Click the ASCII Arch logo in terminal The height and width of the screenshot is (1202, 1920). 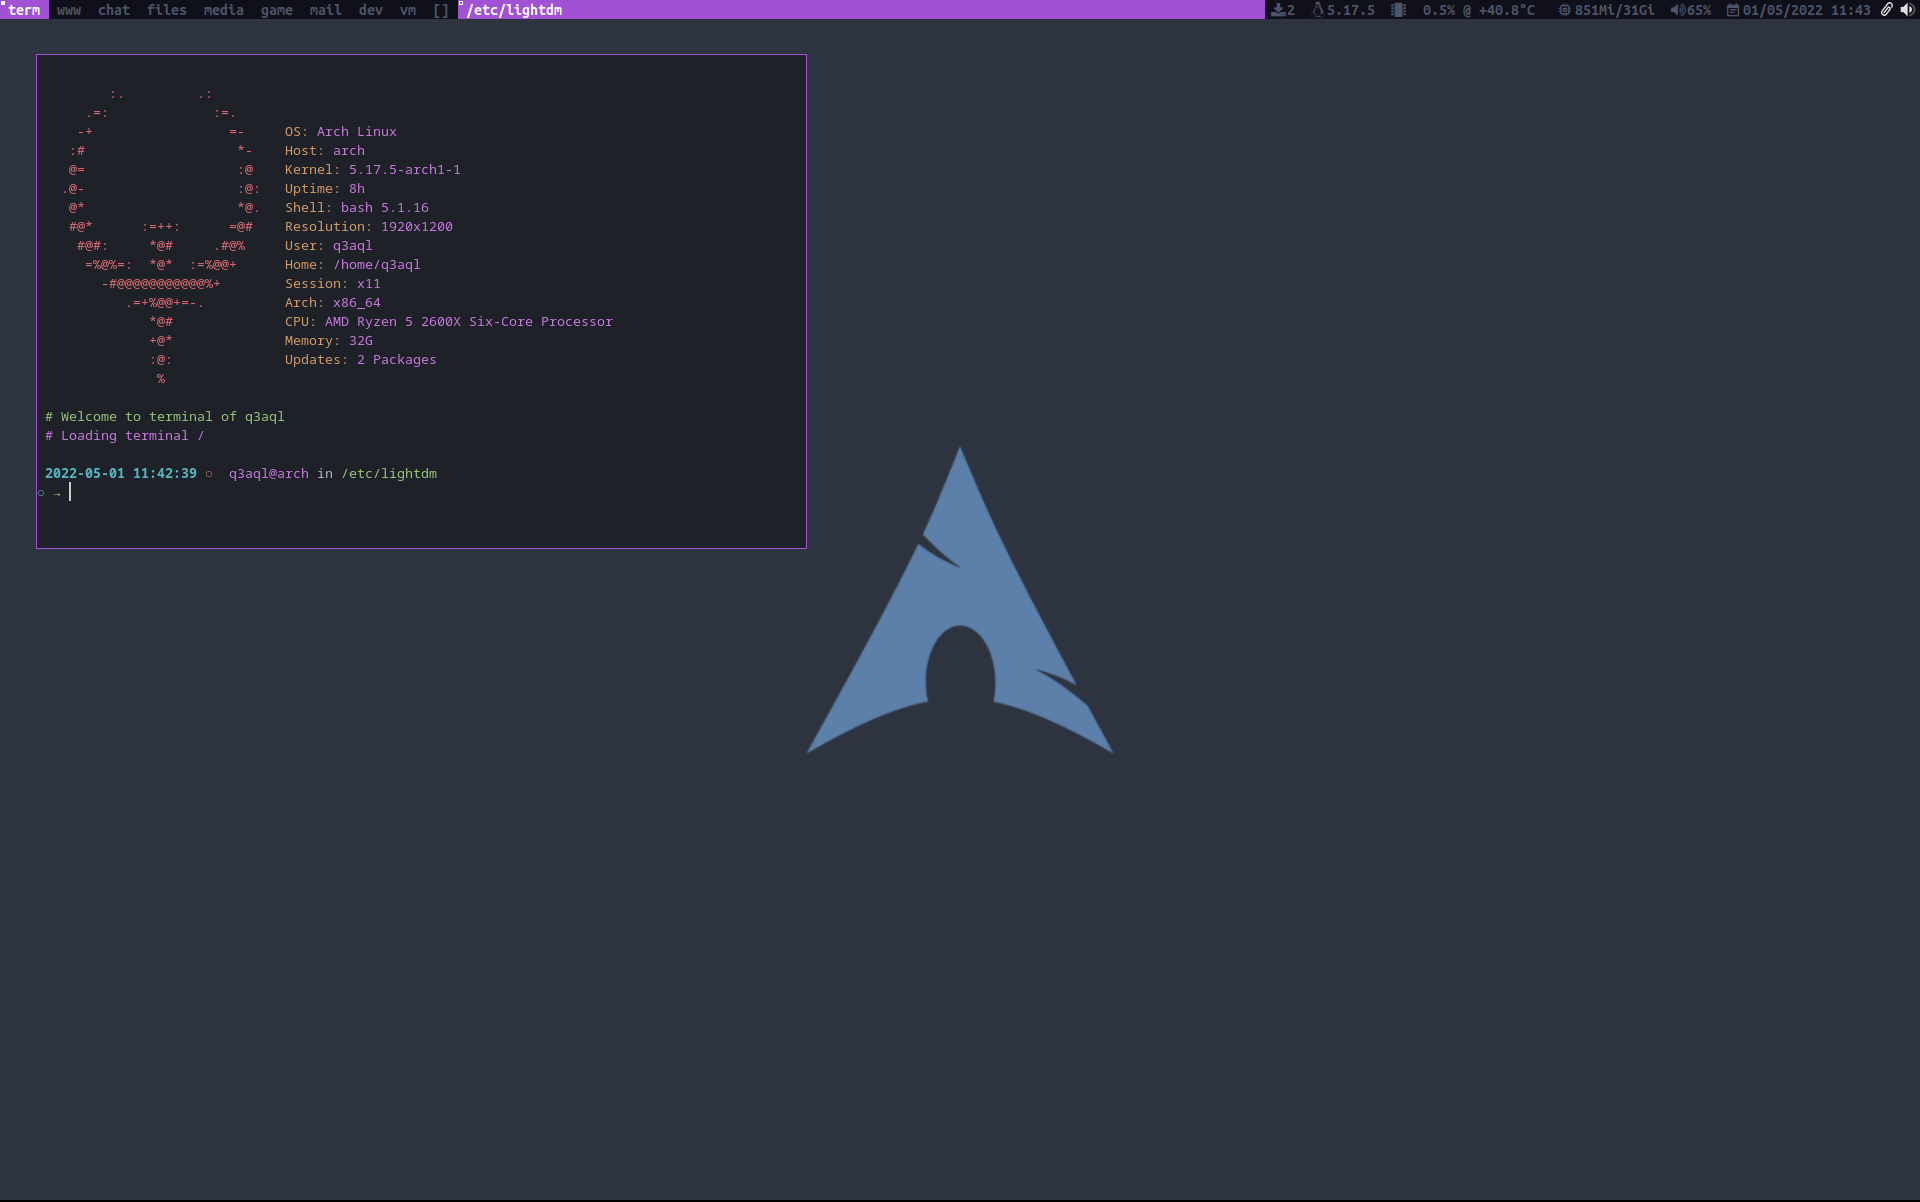[x=161, y=236]
